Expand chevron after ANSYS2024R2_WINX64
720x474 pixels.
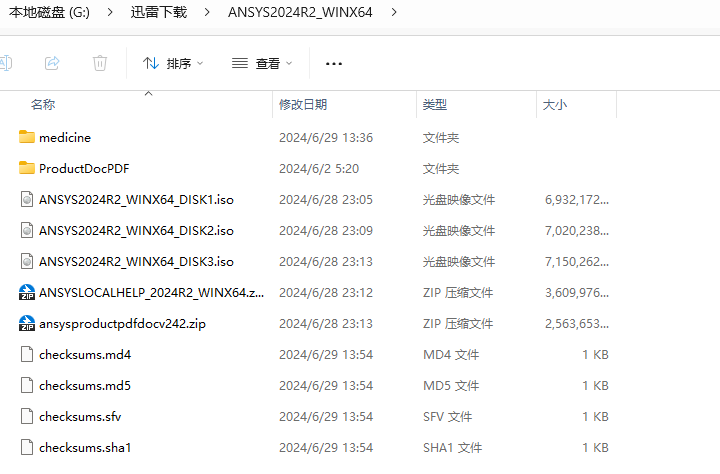click(394, 12)
